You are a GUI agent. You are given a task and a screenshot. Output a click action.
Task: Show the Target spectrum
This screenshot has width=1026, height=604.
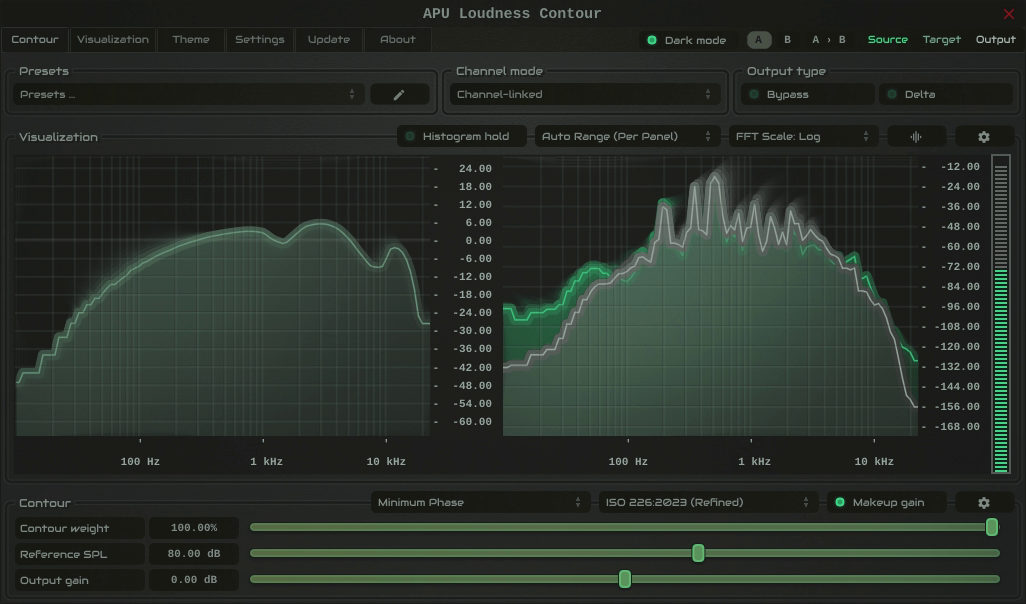click(942, 40)
